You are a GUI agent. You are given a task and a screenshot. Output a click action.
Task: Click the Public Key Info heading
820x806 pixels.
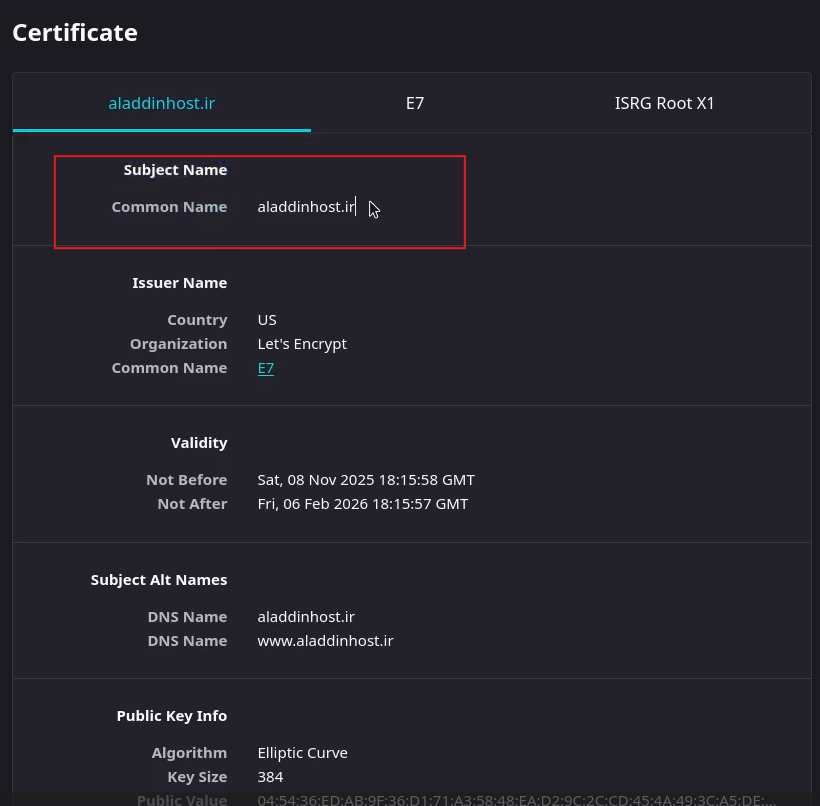[172, 716]
